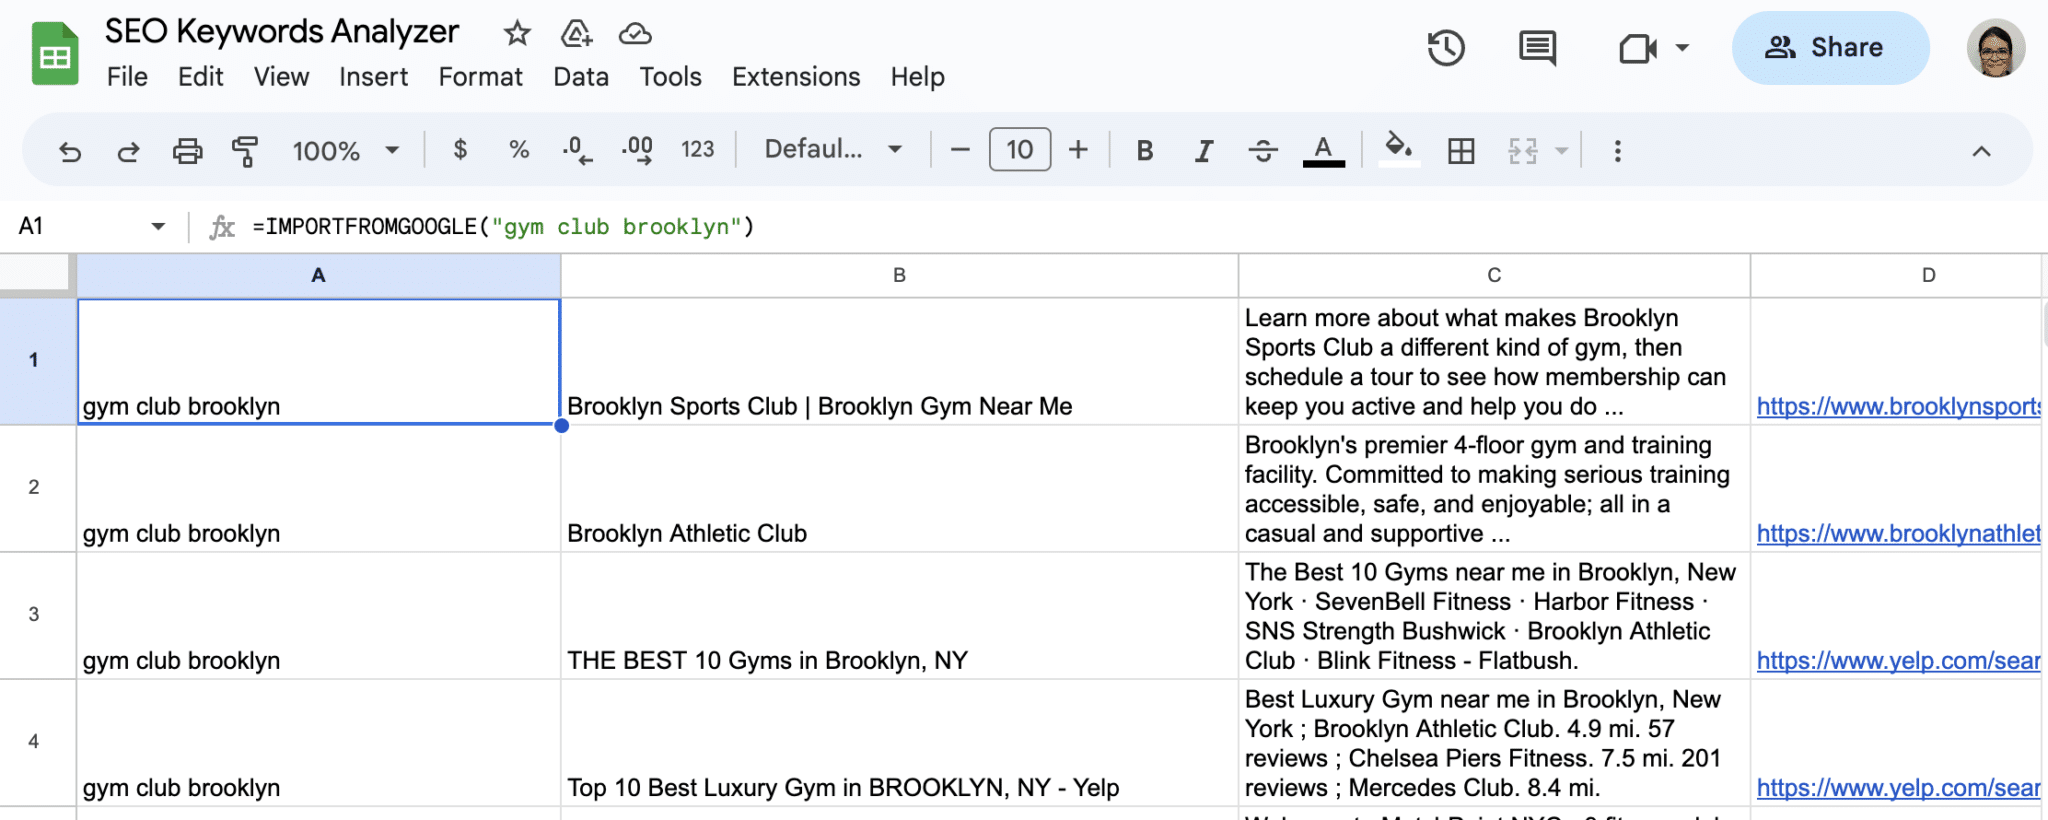Select the Brooklyn Athletic Club cell
Image resolution: width=2048 pixels, height=820 pixels.
click(899, 488)
